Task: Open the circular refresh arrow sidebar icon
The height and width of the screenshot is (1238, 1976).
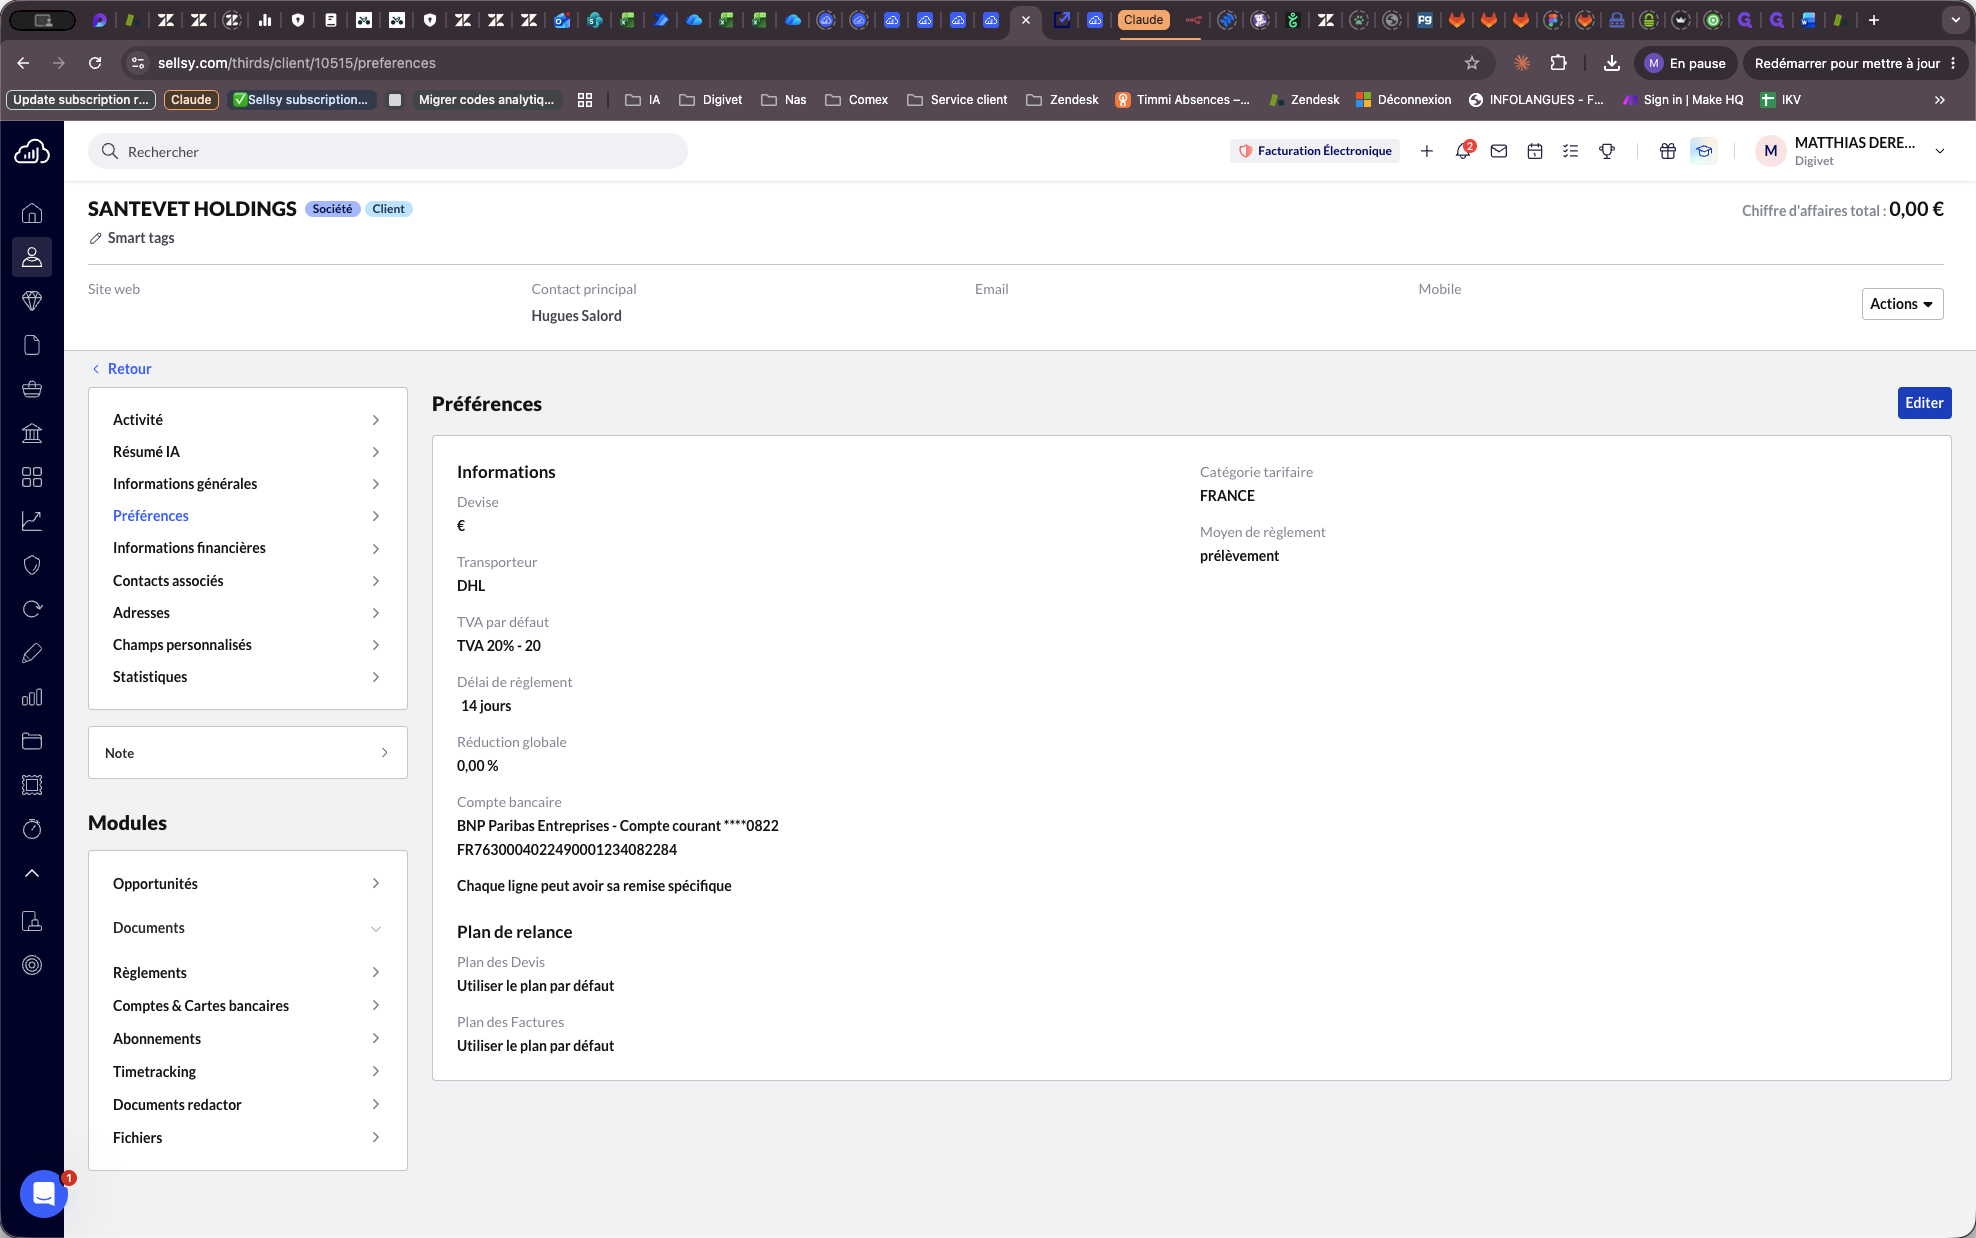Action: click(32, 609)
